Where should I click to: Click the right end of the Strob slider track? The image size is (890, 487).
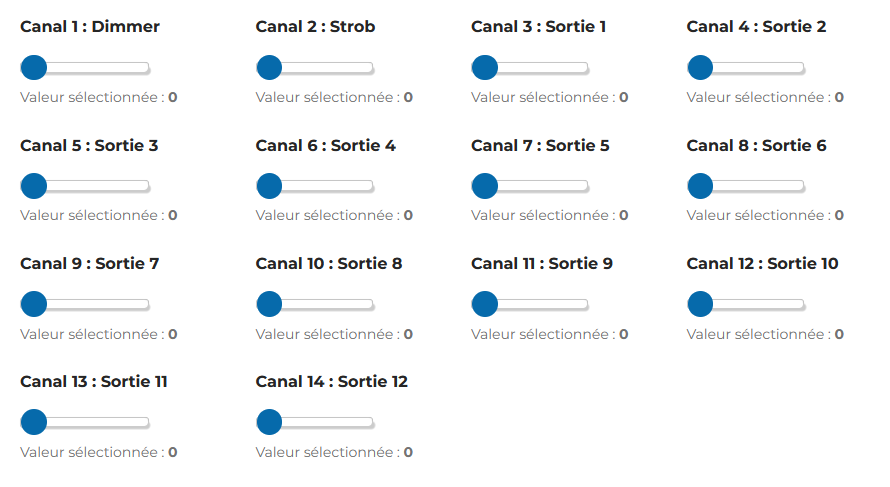pos(370,68)
